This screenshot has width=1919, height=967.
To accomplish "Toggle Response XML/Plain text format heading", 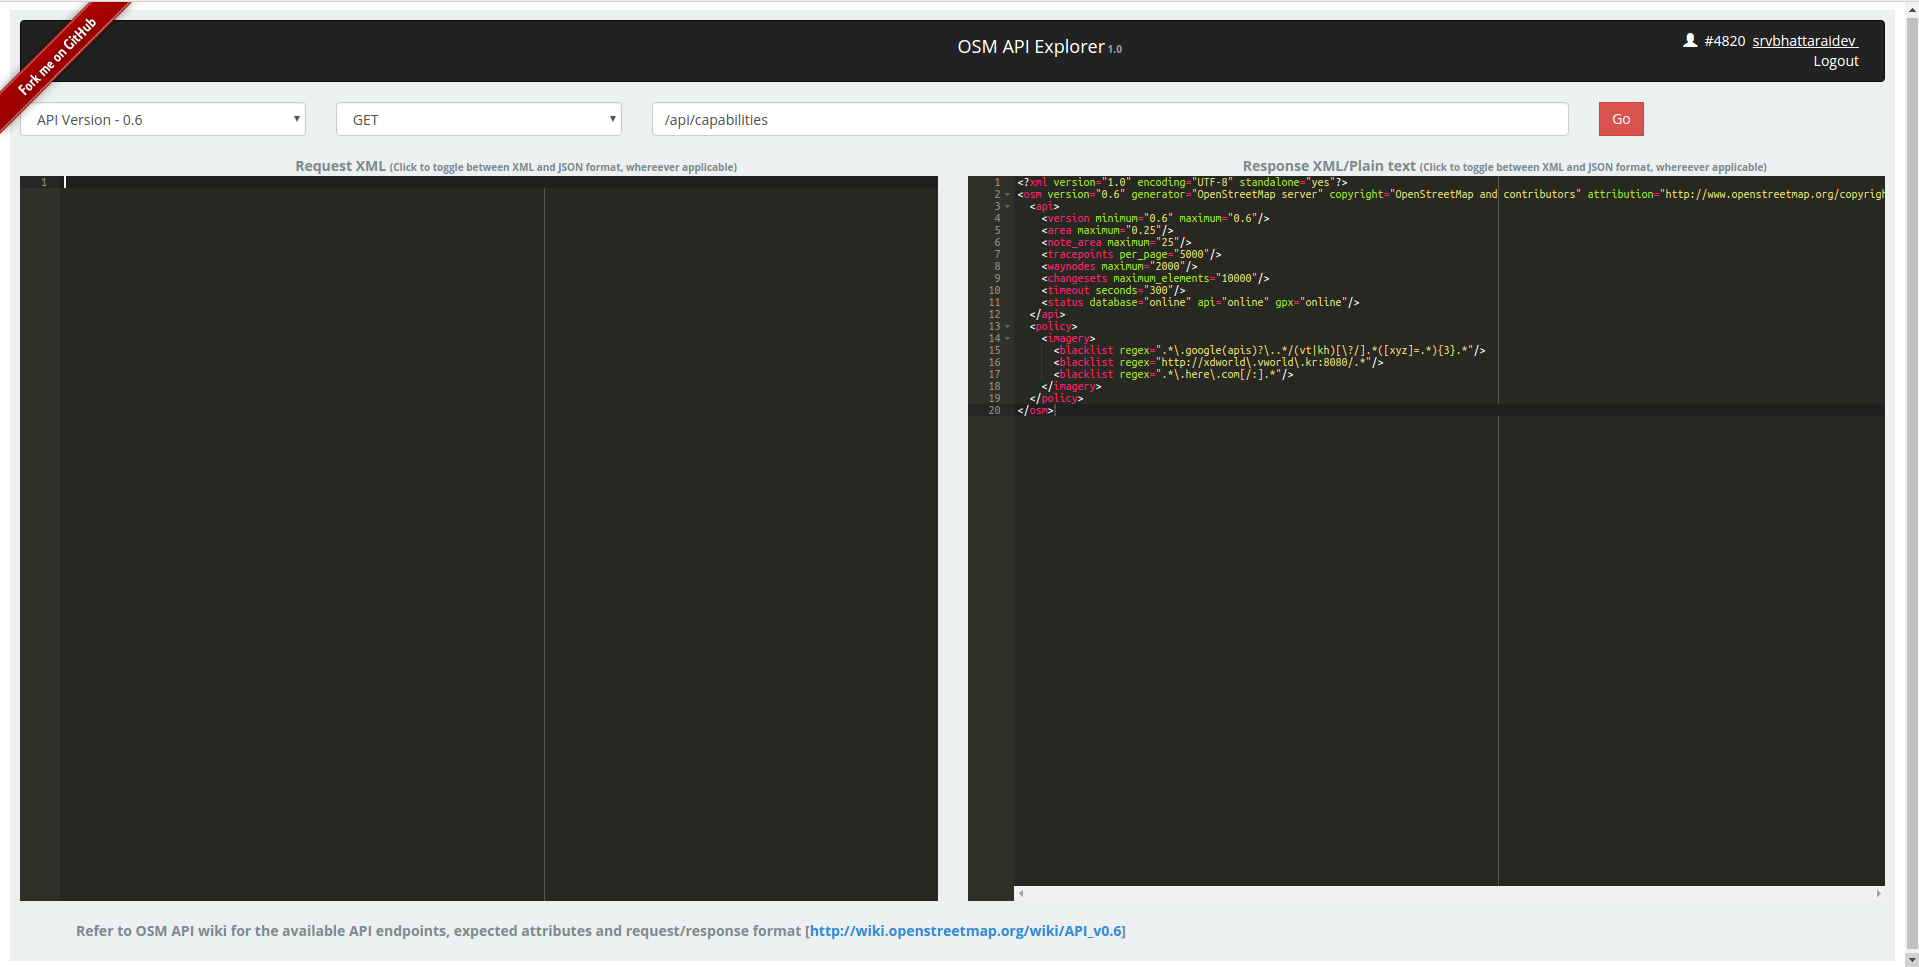I will coord(1504,166).
